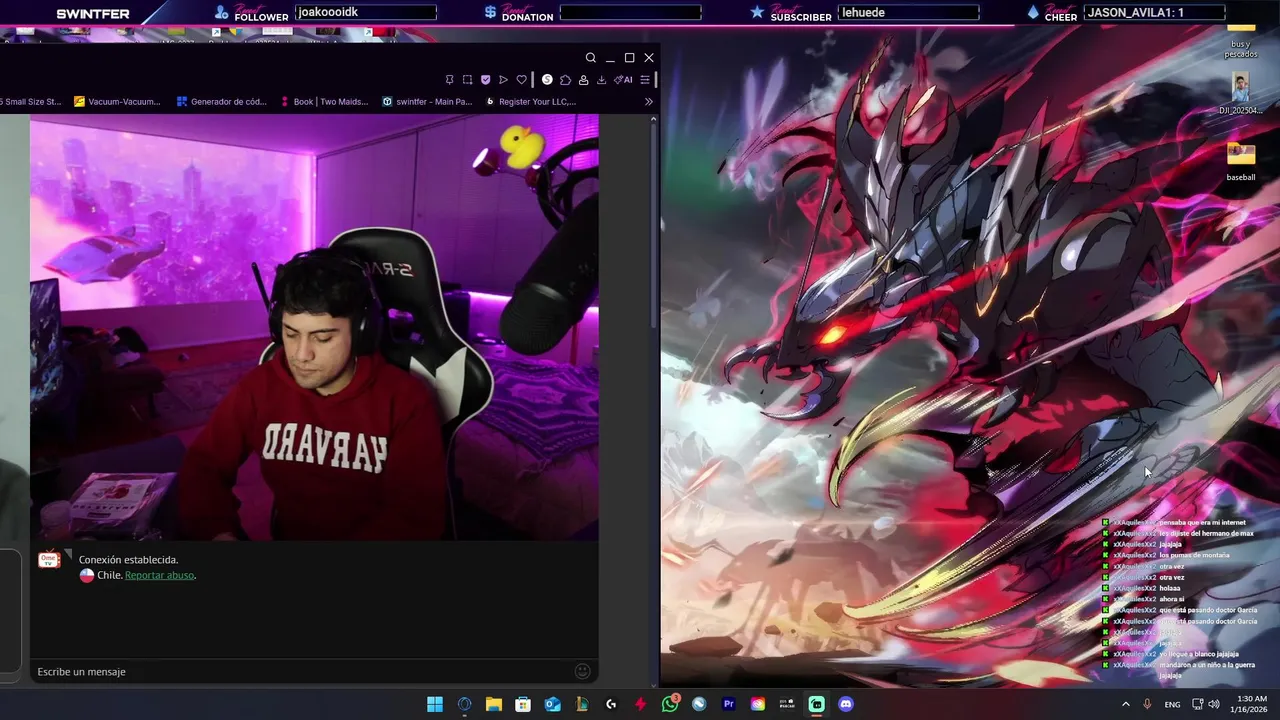The image size is (1280, 720).
Task: Open Outlook from the taskbar
Action: pos(552,704)
